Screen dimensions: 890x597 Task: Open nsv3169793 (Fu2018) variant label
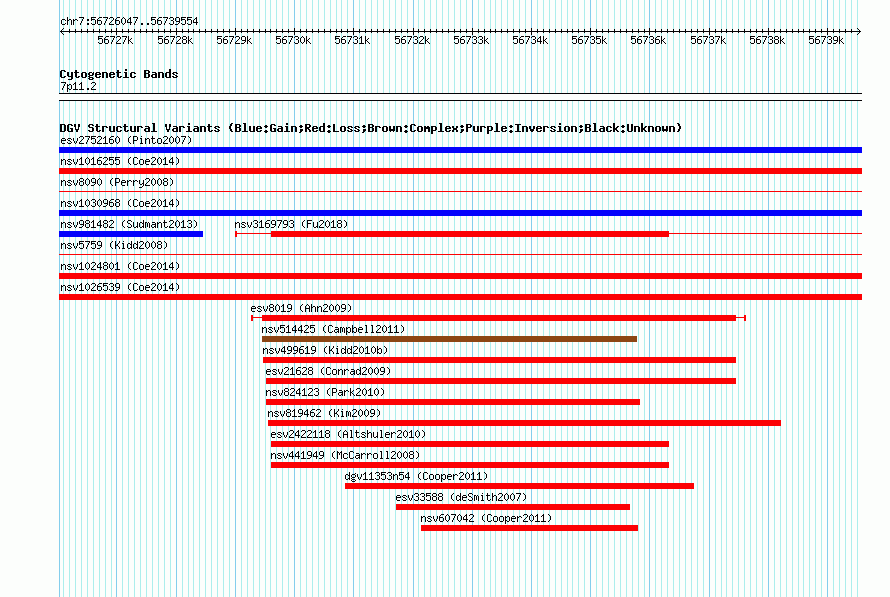[x=291, y=224]
